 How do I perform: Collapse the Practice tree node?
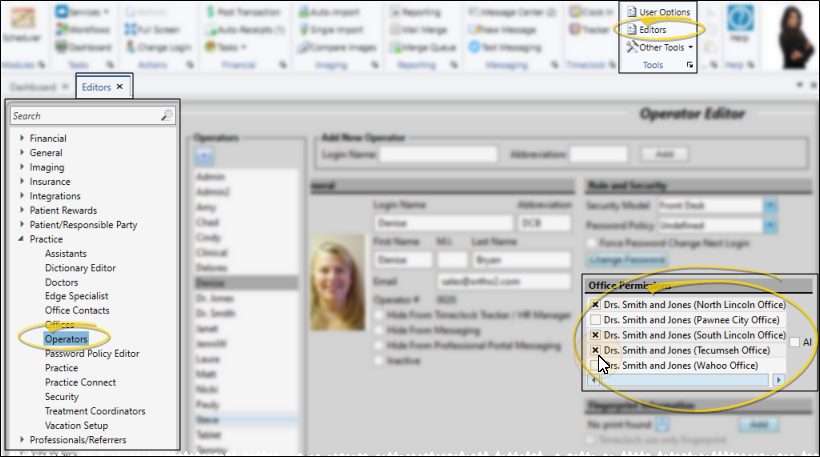point(22,239)
